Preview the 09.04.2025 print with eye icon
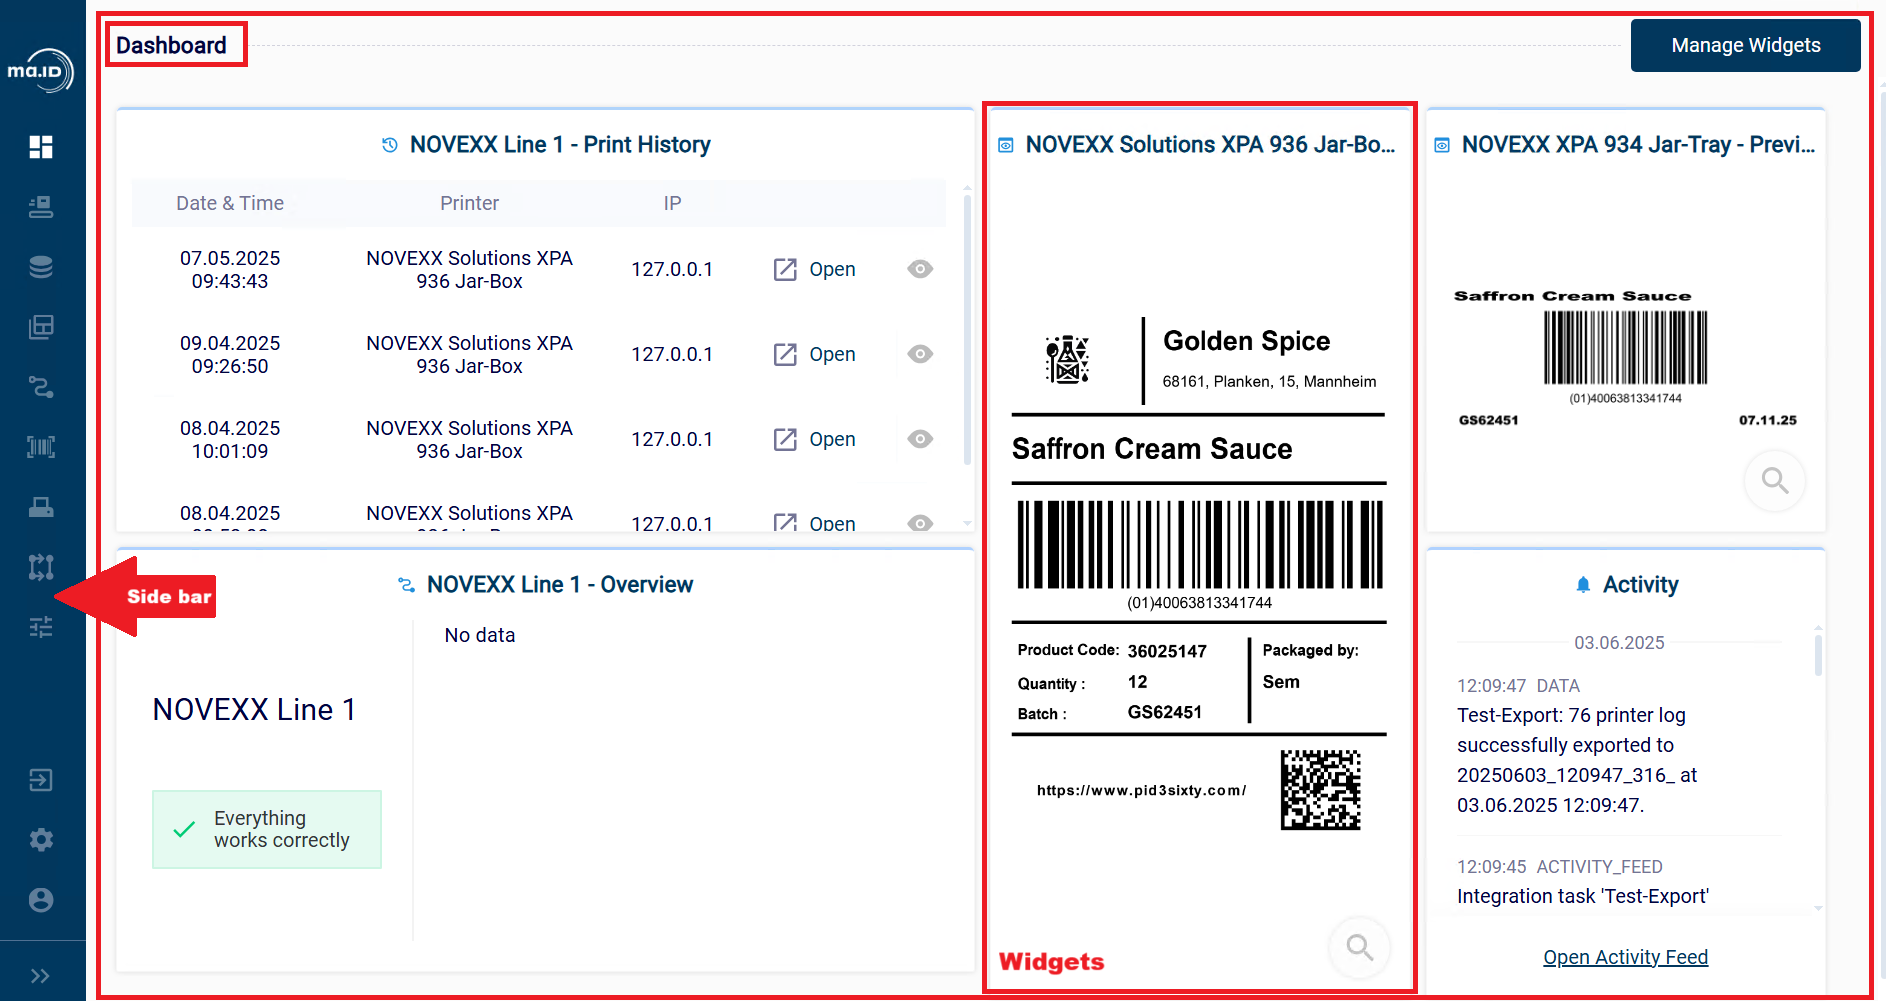 [x=920, y=354]
